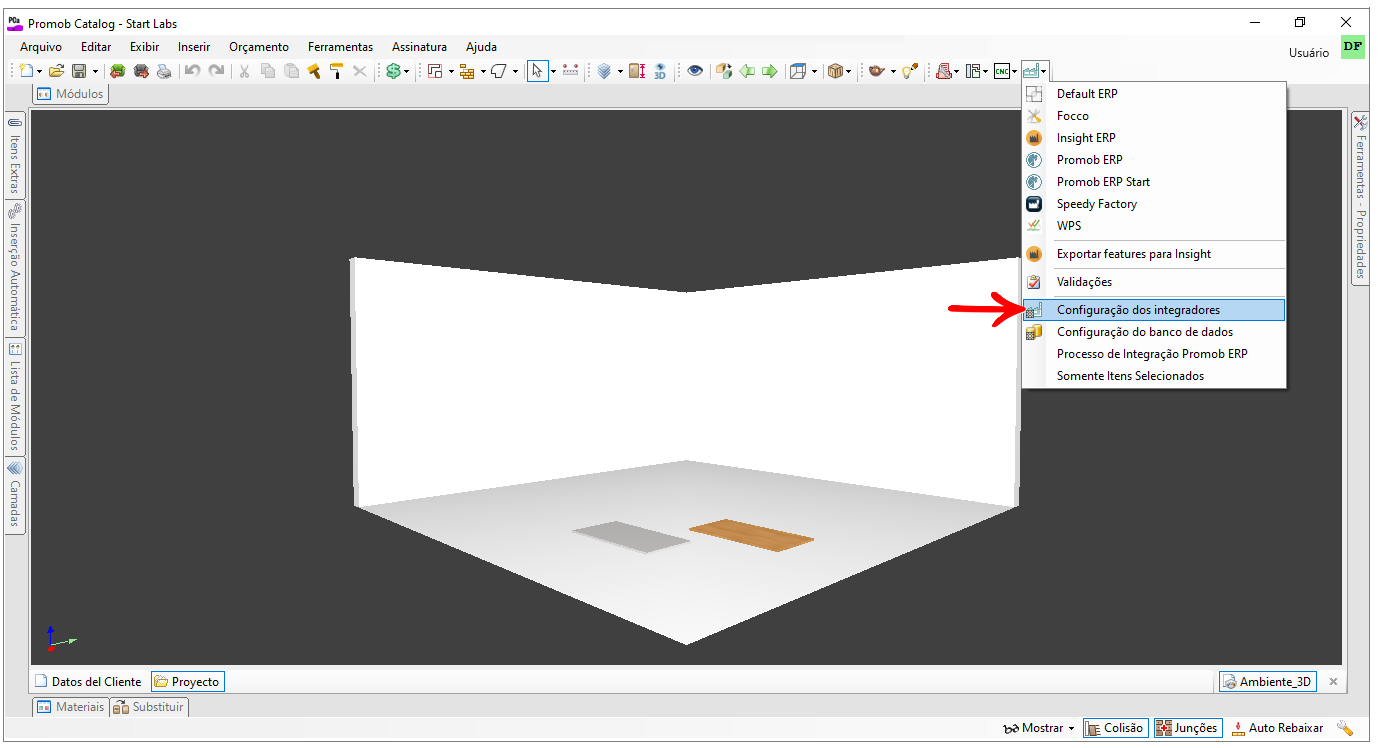Open the Módulos panel tab
The width and height of the screenshot is (1378, 748).
click(69, 94)
